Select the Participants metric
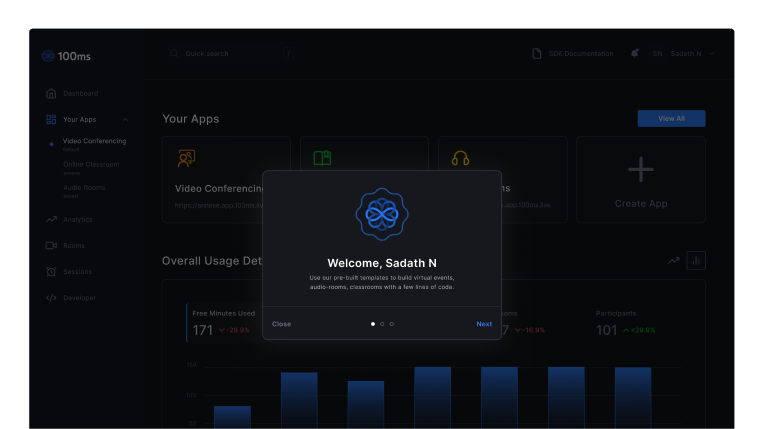The height and width of the screenshot is (429, 764). click(626, 323)
